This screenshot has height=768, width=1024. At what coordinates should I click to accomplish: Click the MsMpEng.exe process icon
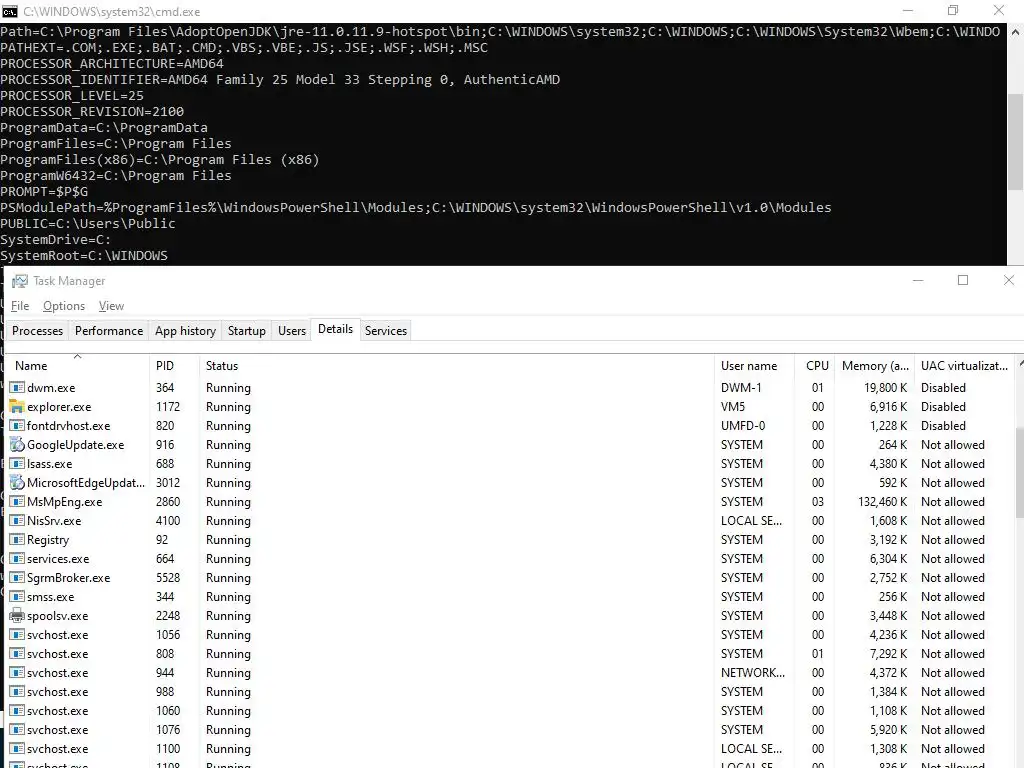(x=17, y=501)
